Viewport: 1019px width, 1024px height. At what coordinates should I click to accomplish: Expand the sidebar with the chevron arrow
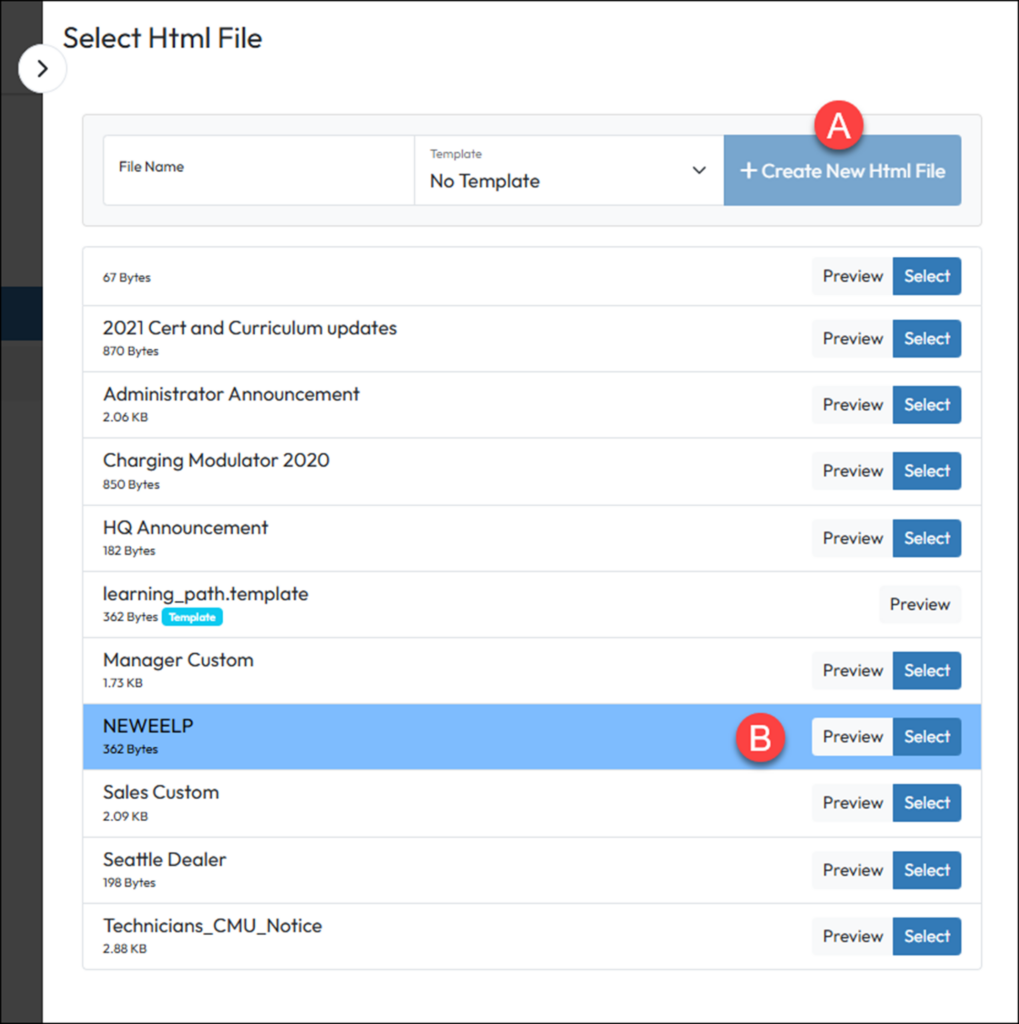coord(42,69)
